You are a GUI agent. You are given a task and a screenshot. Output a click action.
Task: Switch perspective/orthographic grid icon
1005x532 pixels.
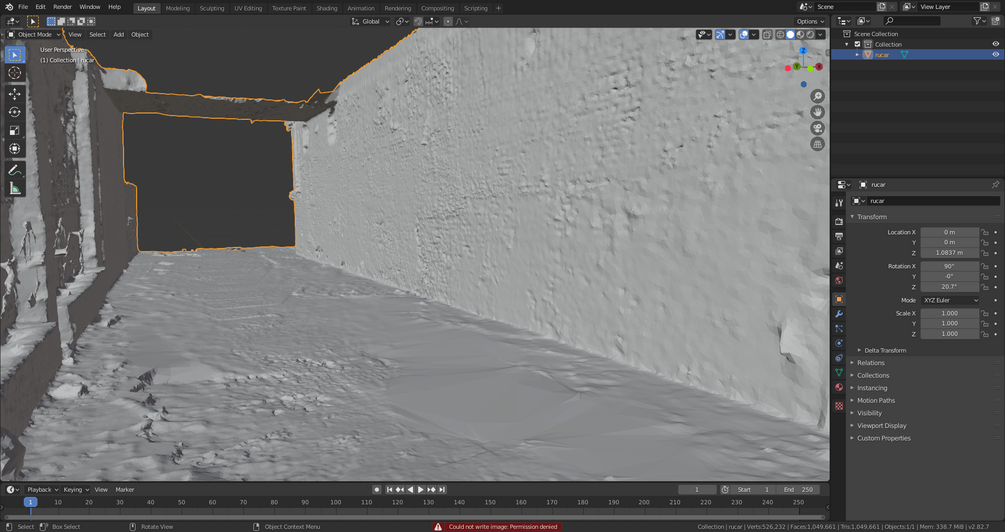click(x=817, y=144)
